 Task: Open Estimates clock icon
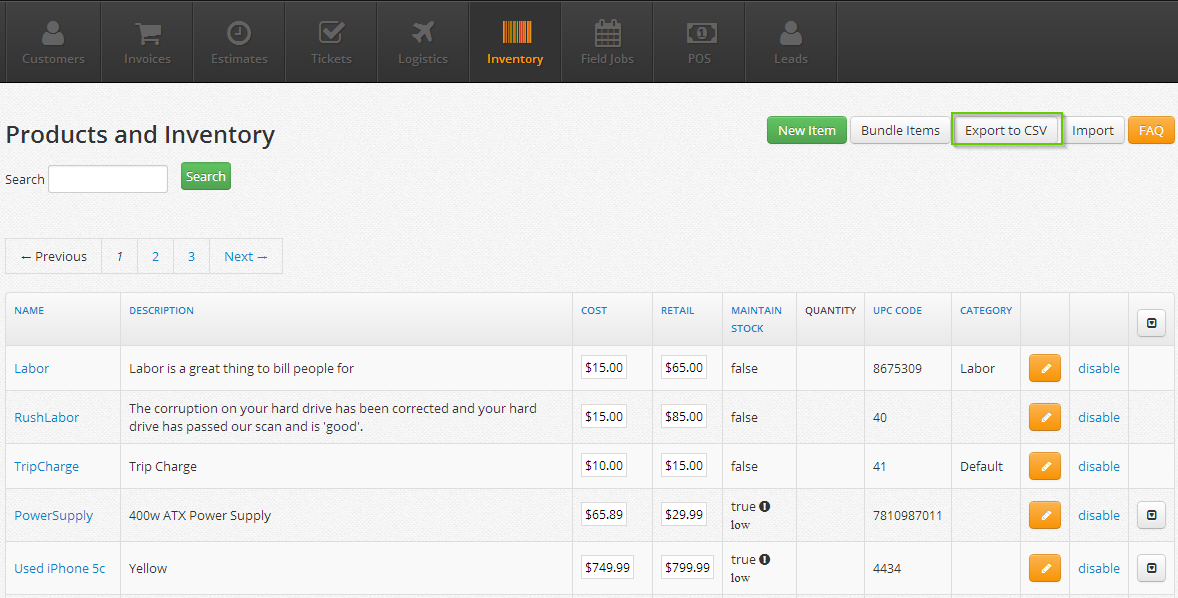click(x=239, y=33)
